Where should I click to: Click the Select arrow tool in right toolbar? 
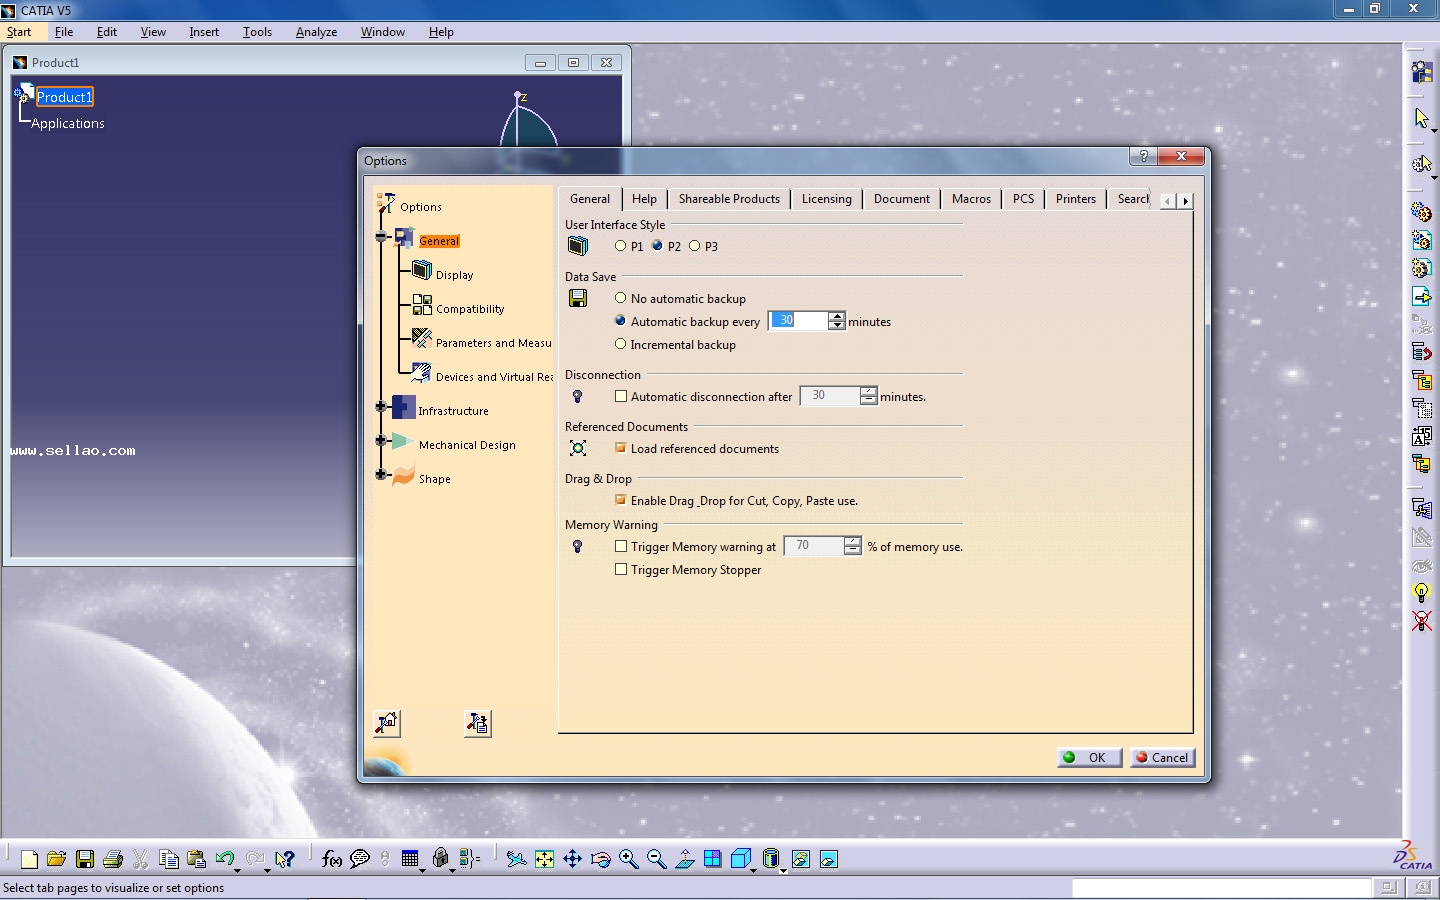pos(1421,118)
